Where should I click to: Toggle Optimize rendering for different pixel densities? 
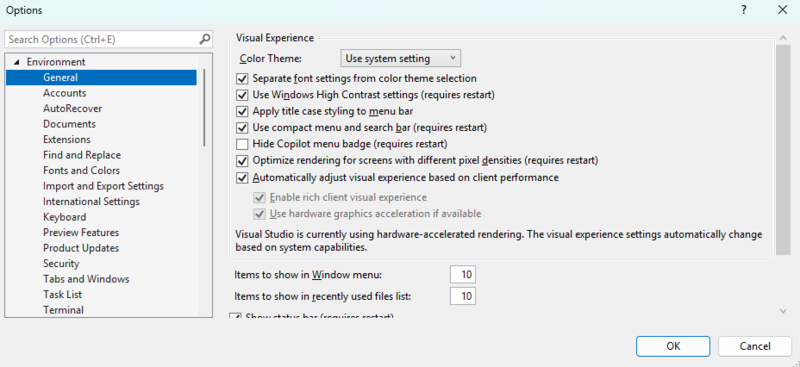pos(242,161)
